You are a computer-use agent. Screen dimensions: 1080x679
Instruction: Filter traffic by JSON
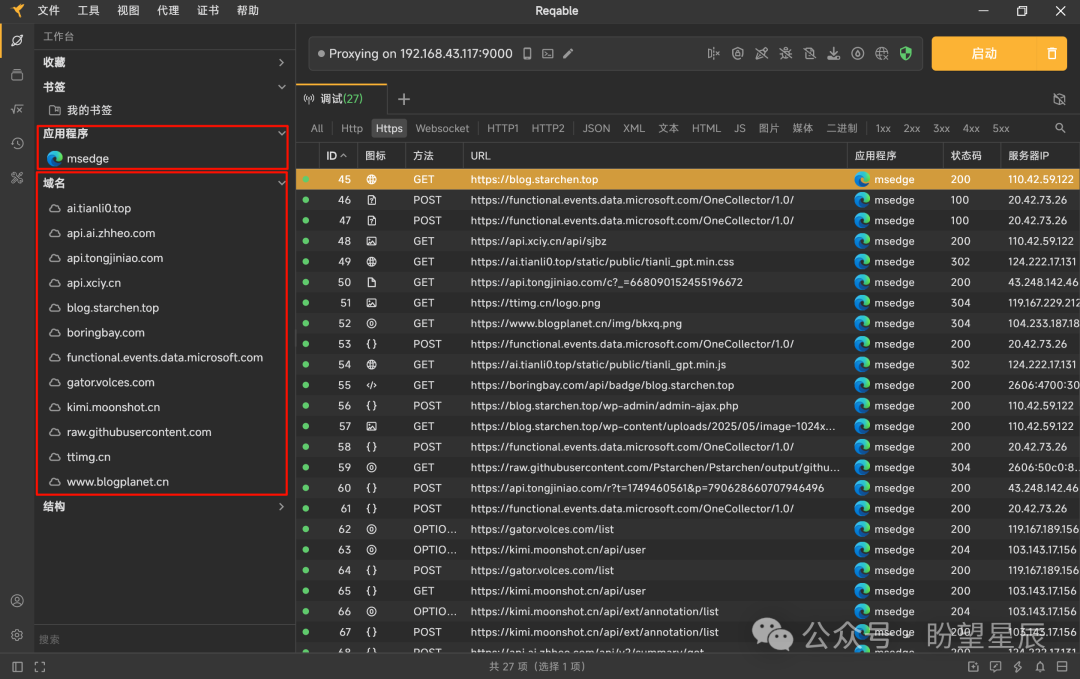596,128
